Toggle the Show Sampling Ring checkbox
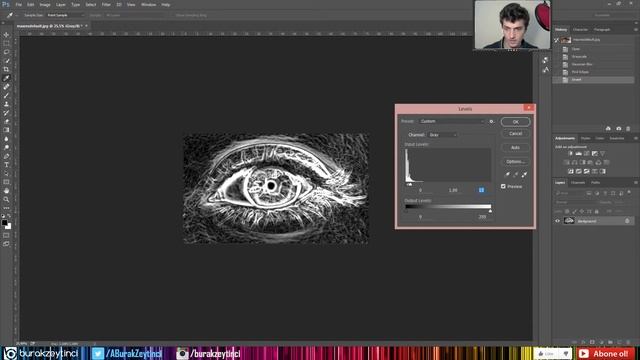This screenshot has width=640, height=360. point(173,15)
